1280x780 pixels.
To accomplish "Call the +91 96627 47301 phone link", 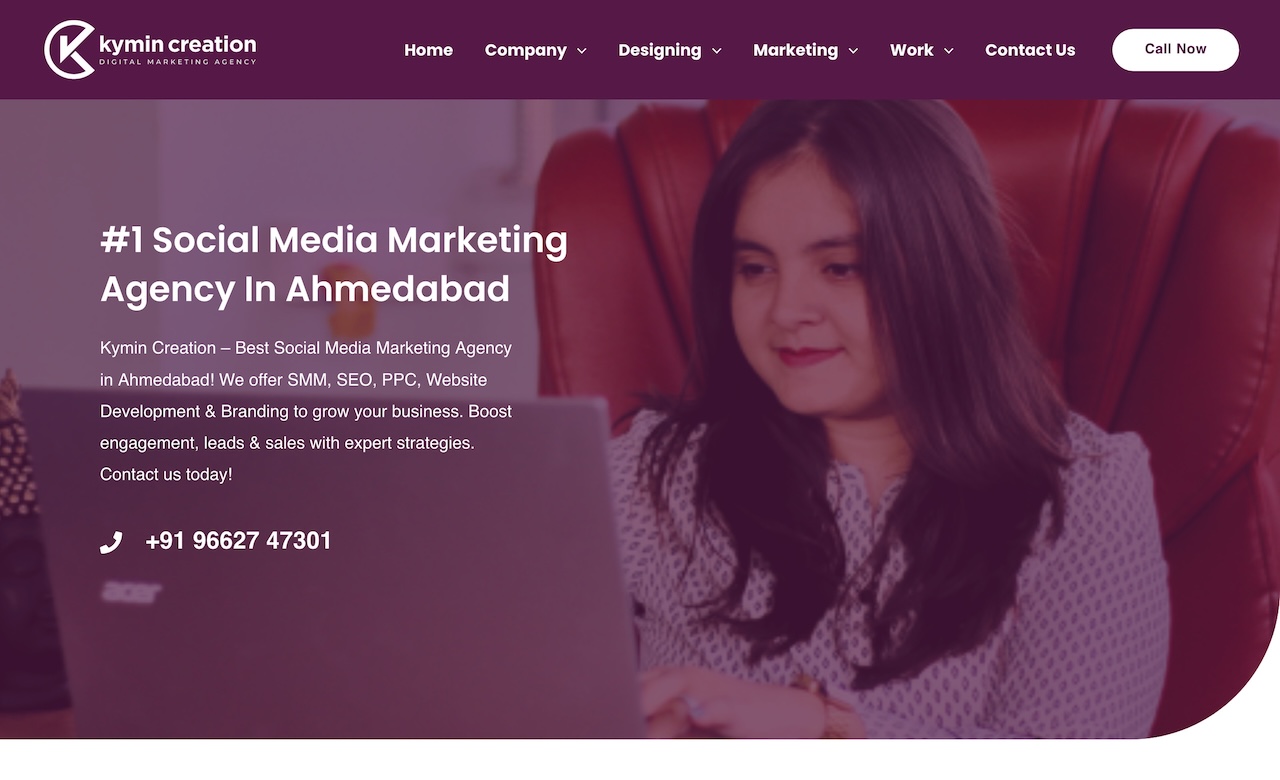I will pyautogui.click(x=238, y=541).
